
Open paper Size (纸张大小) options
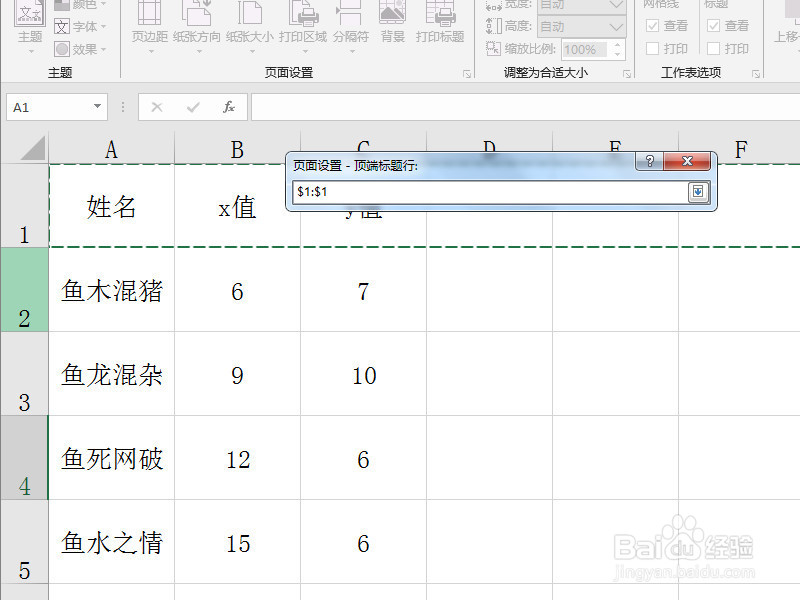point(249,27)
